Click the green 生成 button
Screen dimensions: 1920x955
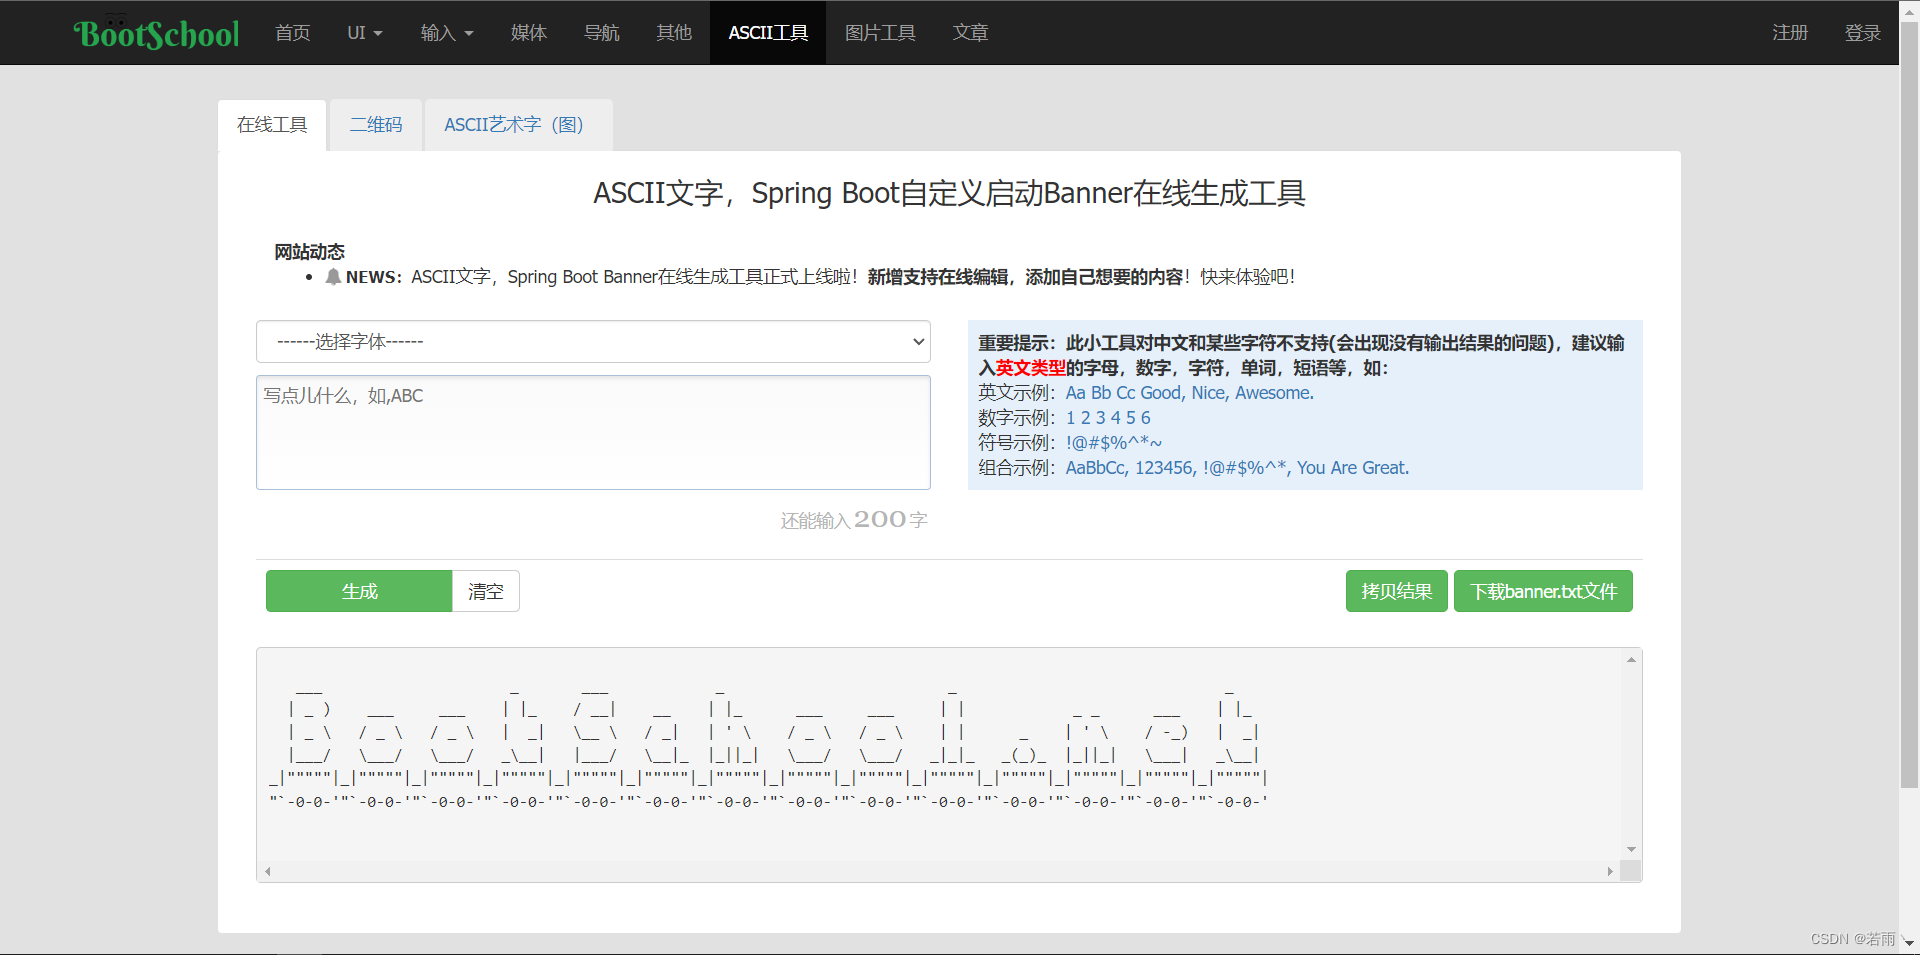359,591
